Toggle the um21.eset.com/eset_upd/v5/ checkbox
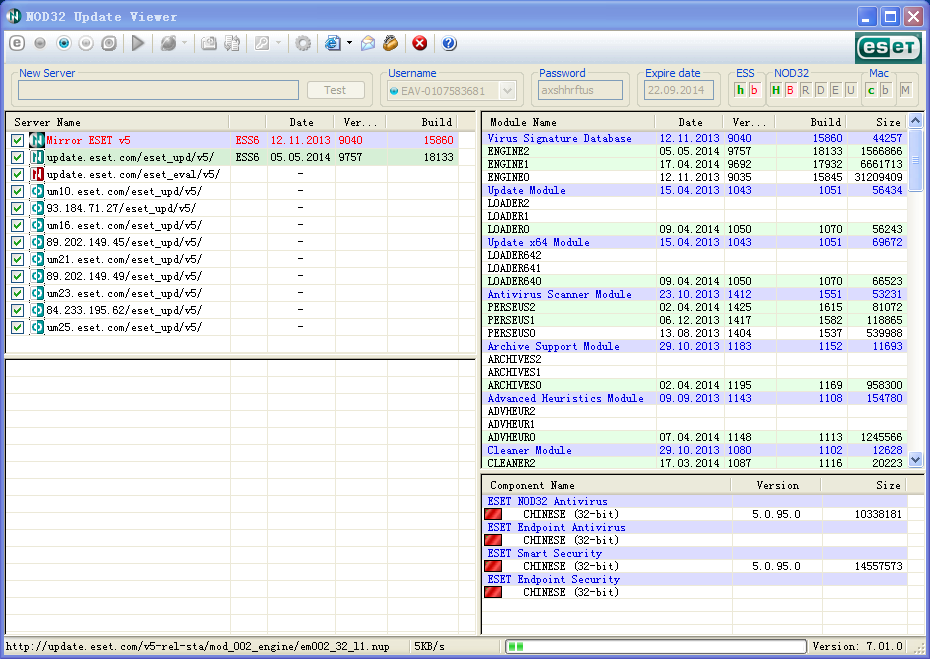The width and height of the screenshot is (930, 659). (17, 259)
